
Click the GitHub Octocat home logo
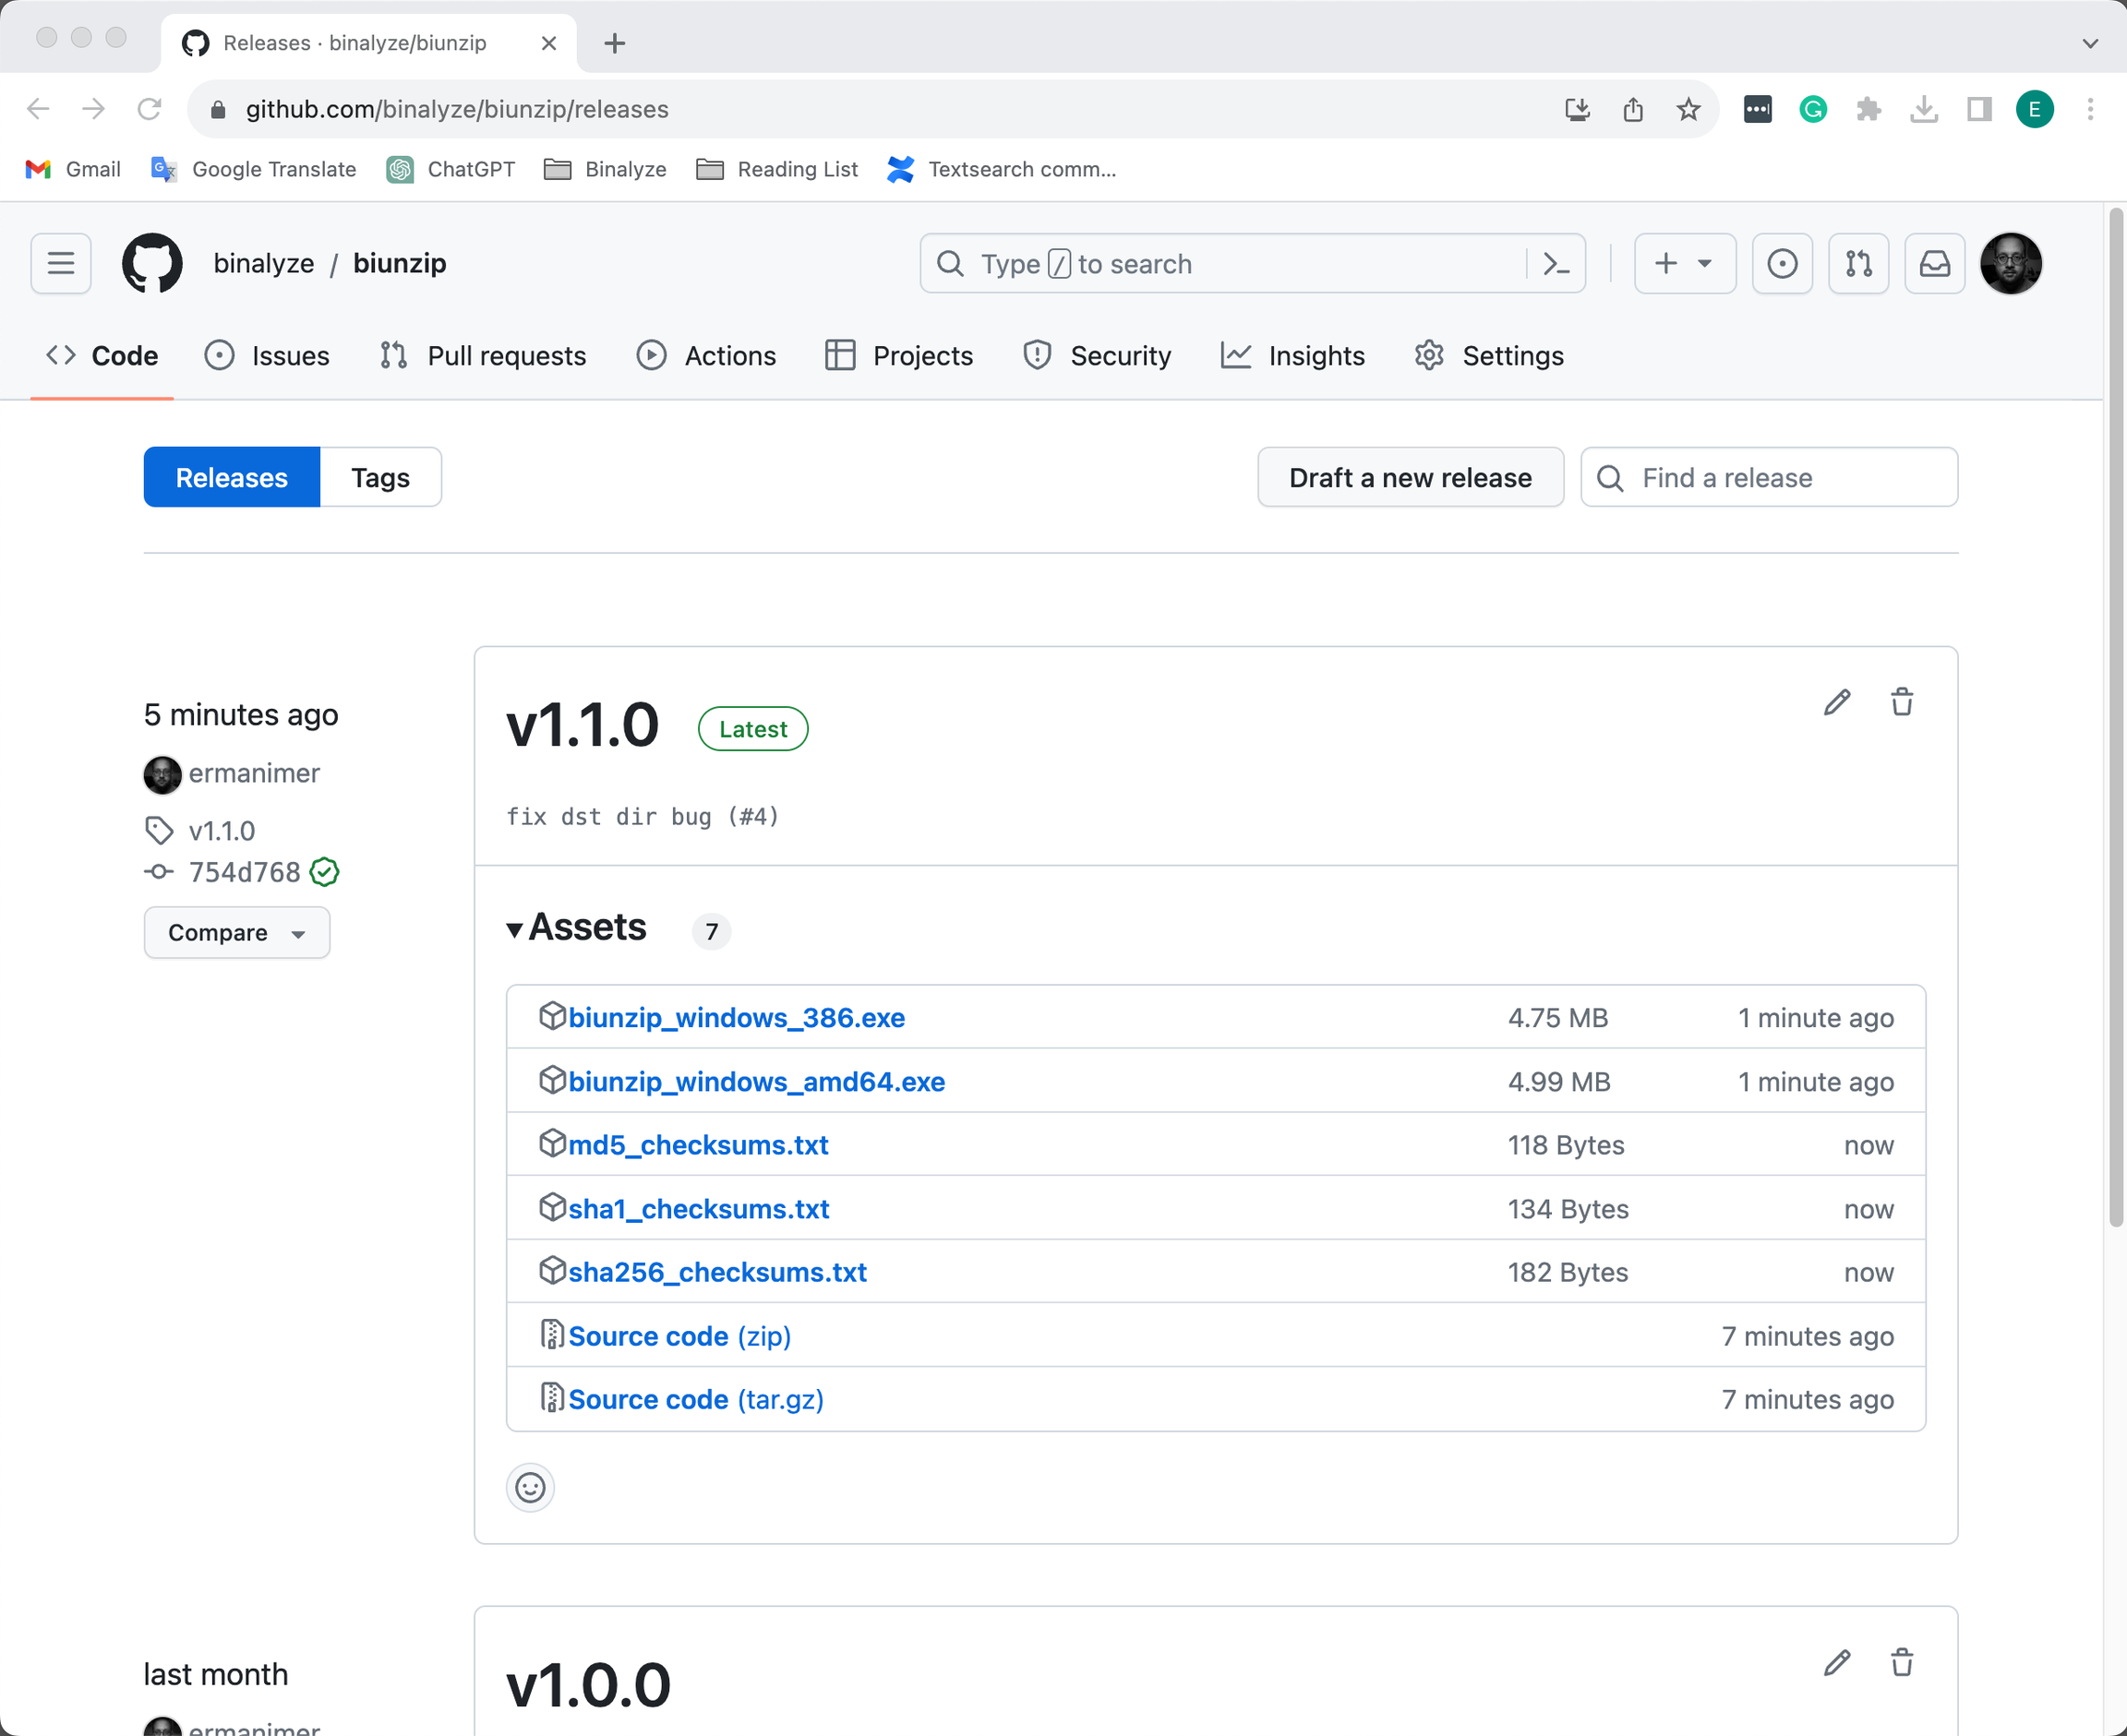pos(152,264)
